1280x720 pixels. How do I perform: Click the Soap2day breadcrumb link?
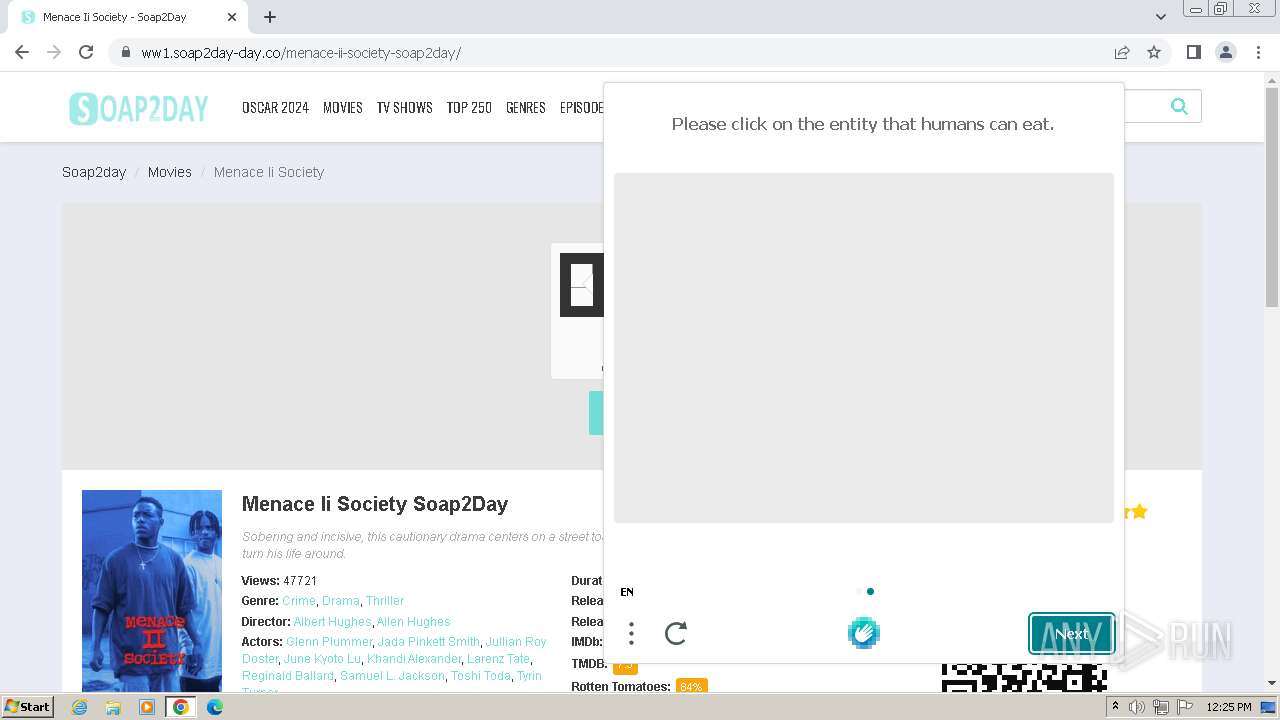pos(94,172)
